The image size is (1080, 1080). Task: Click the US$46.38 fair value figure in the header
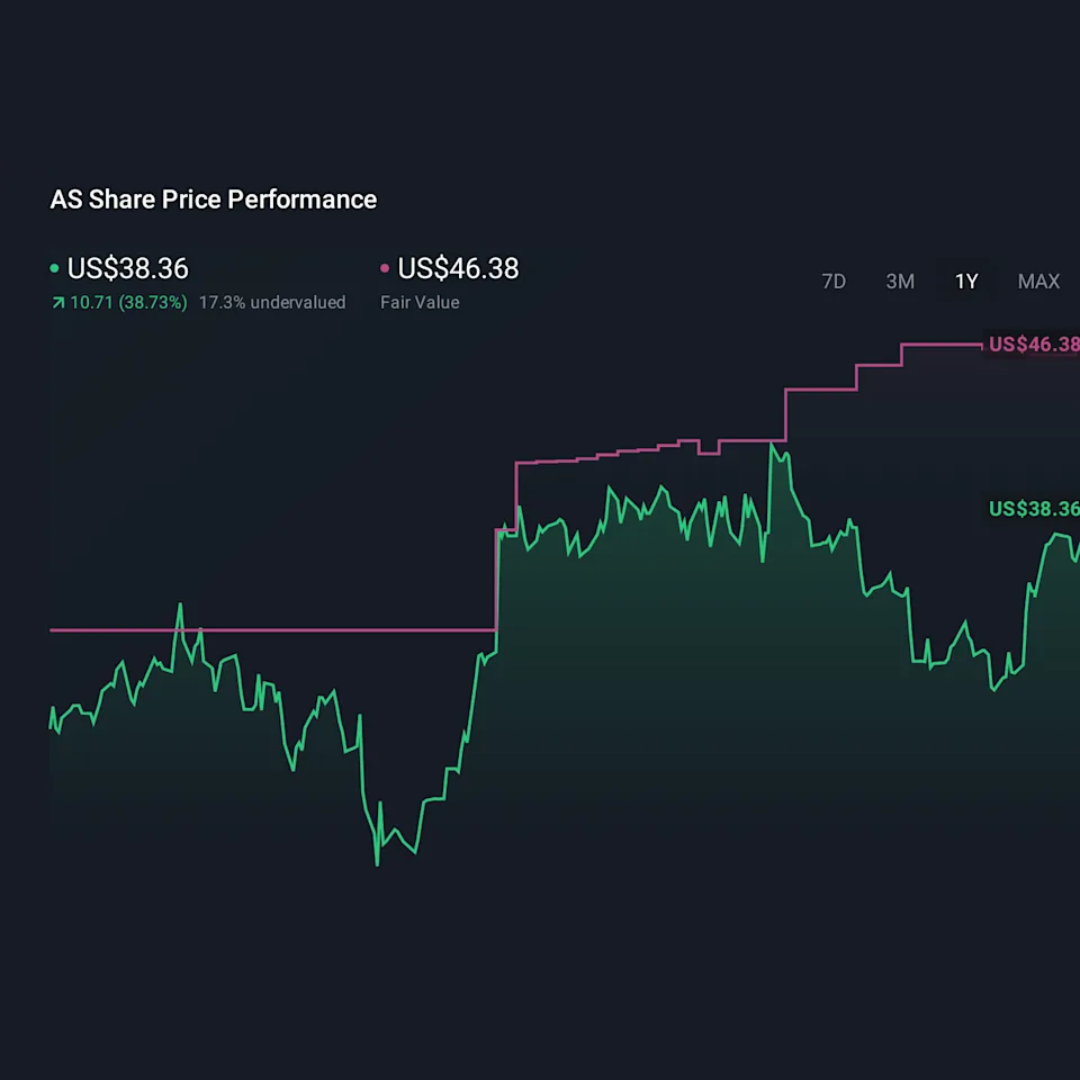(458, 269)
